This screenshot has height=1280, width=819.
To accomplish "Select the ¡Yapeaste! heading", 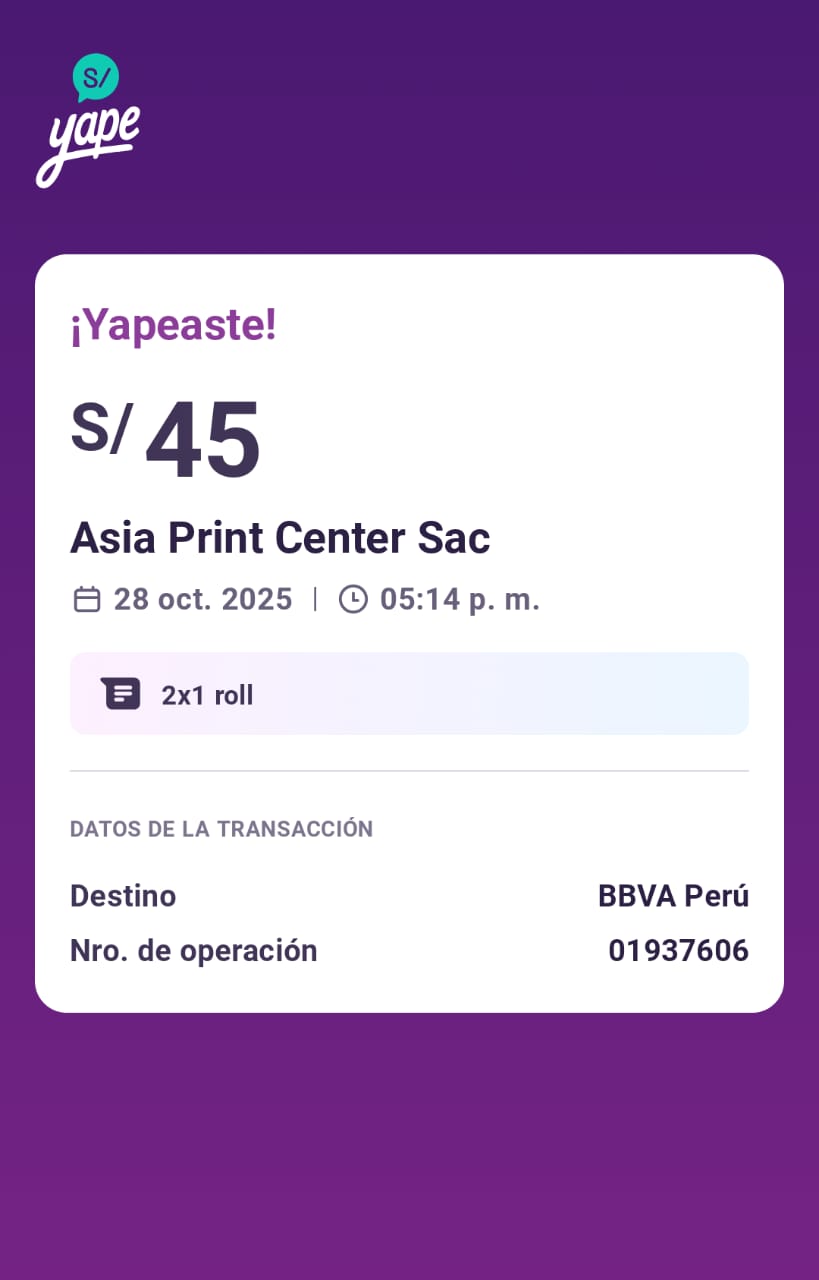I will click(173, 326).
